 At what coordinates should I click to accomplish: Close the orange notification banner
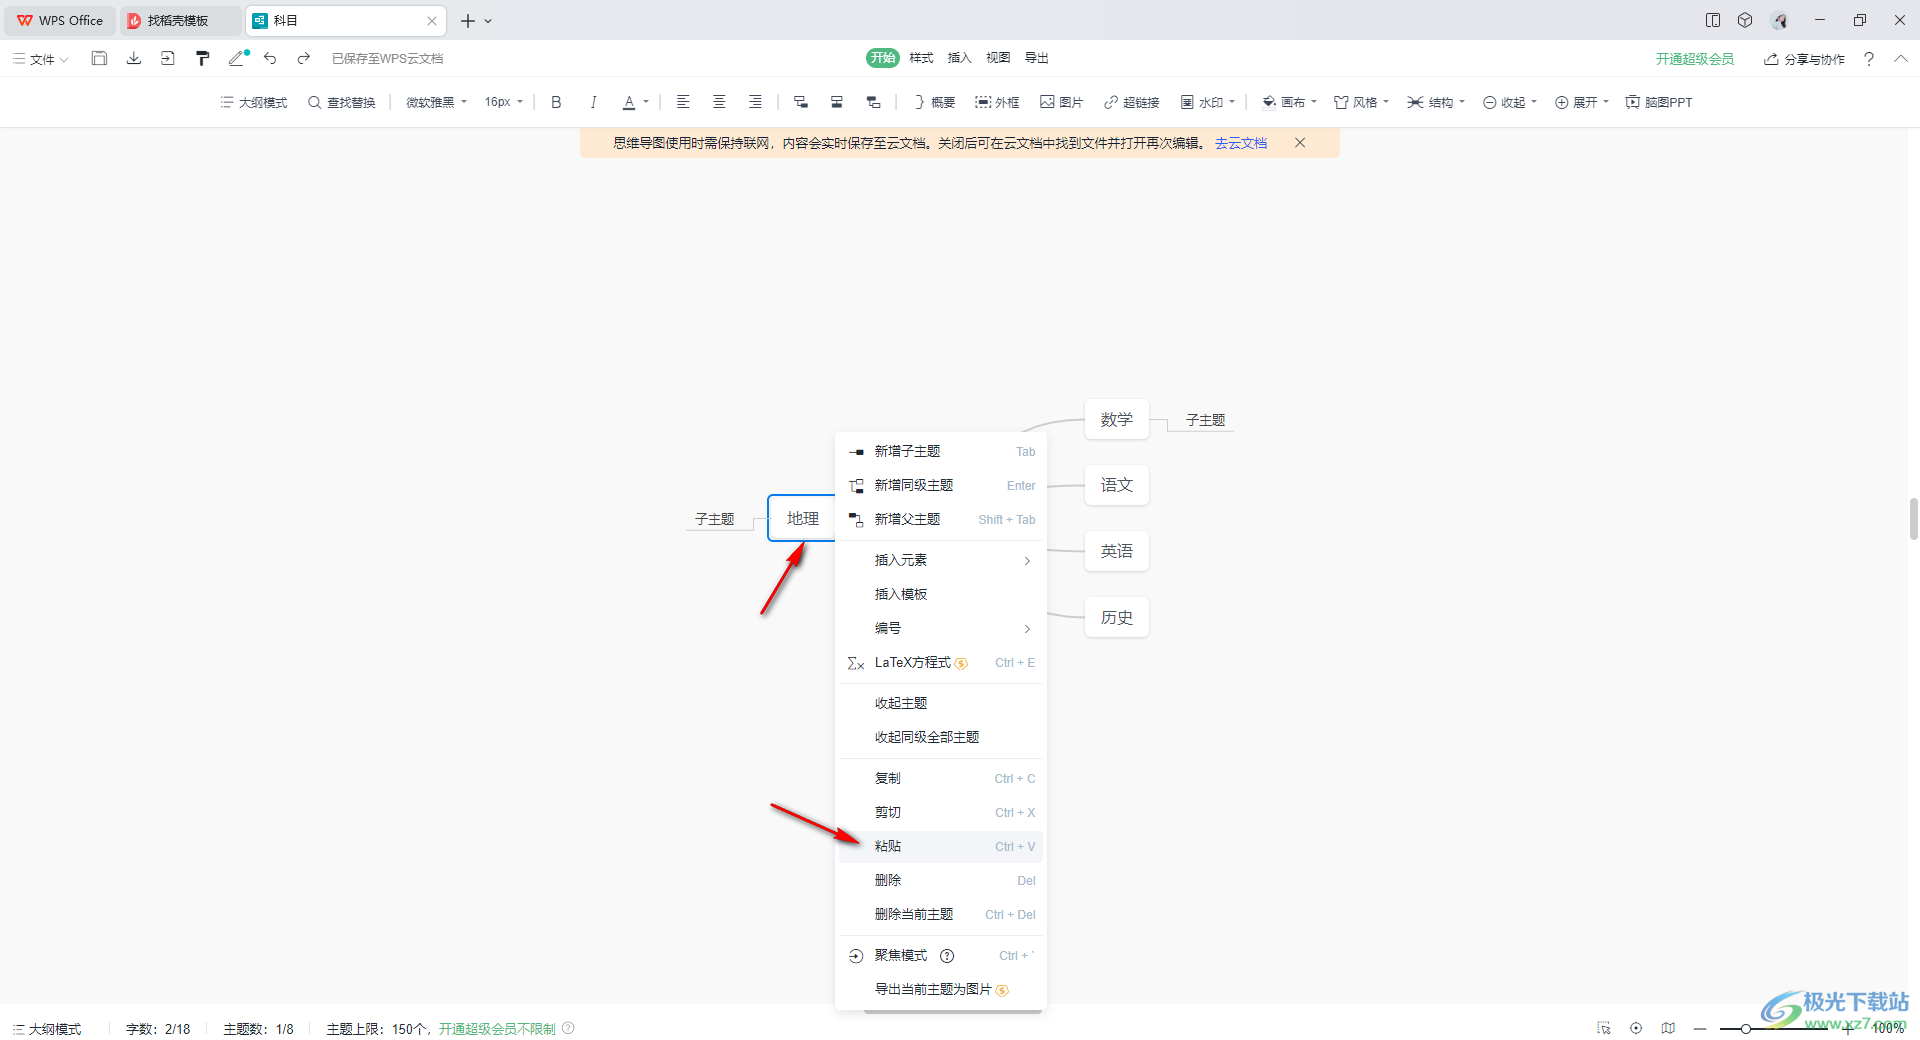[x=1300, y=143]
